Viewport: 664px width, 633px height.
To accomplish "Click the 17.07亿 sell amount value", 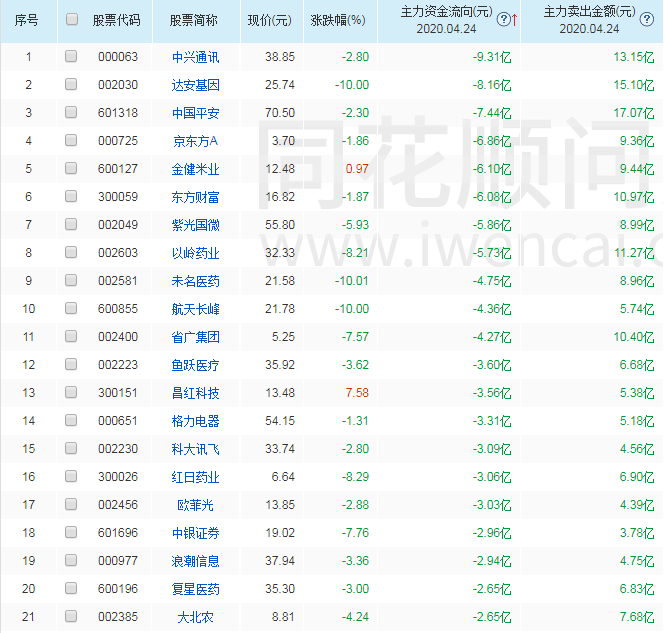I will 634,113.
